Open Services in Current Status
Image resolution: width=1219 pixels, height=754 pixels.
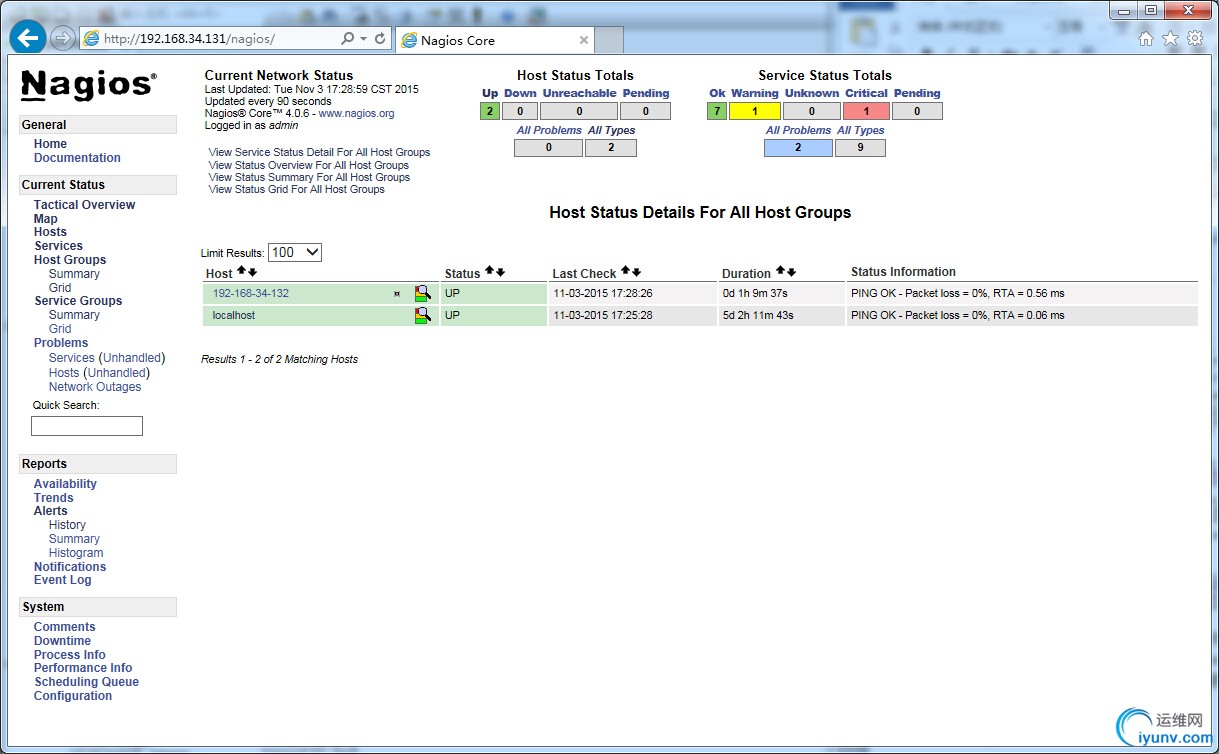point(58,246)
